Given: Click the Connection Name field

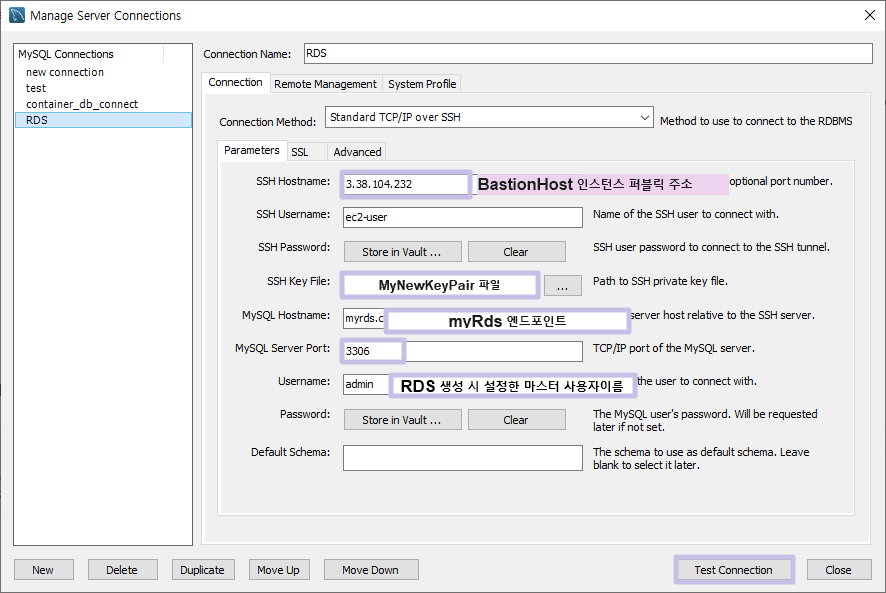Looking at the screenshot, I should pyautogui.click(x=588, y=54).
